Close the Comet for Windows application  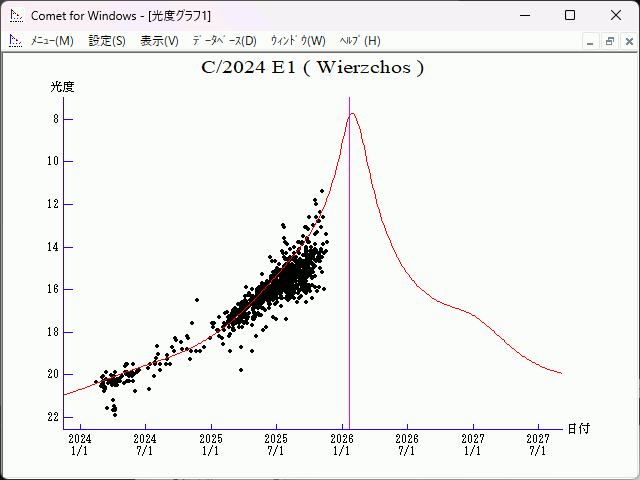click(616, 15)
